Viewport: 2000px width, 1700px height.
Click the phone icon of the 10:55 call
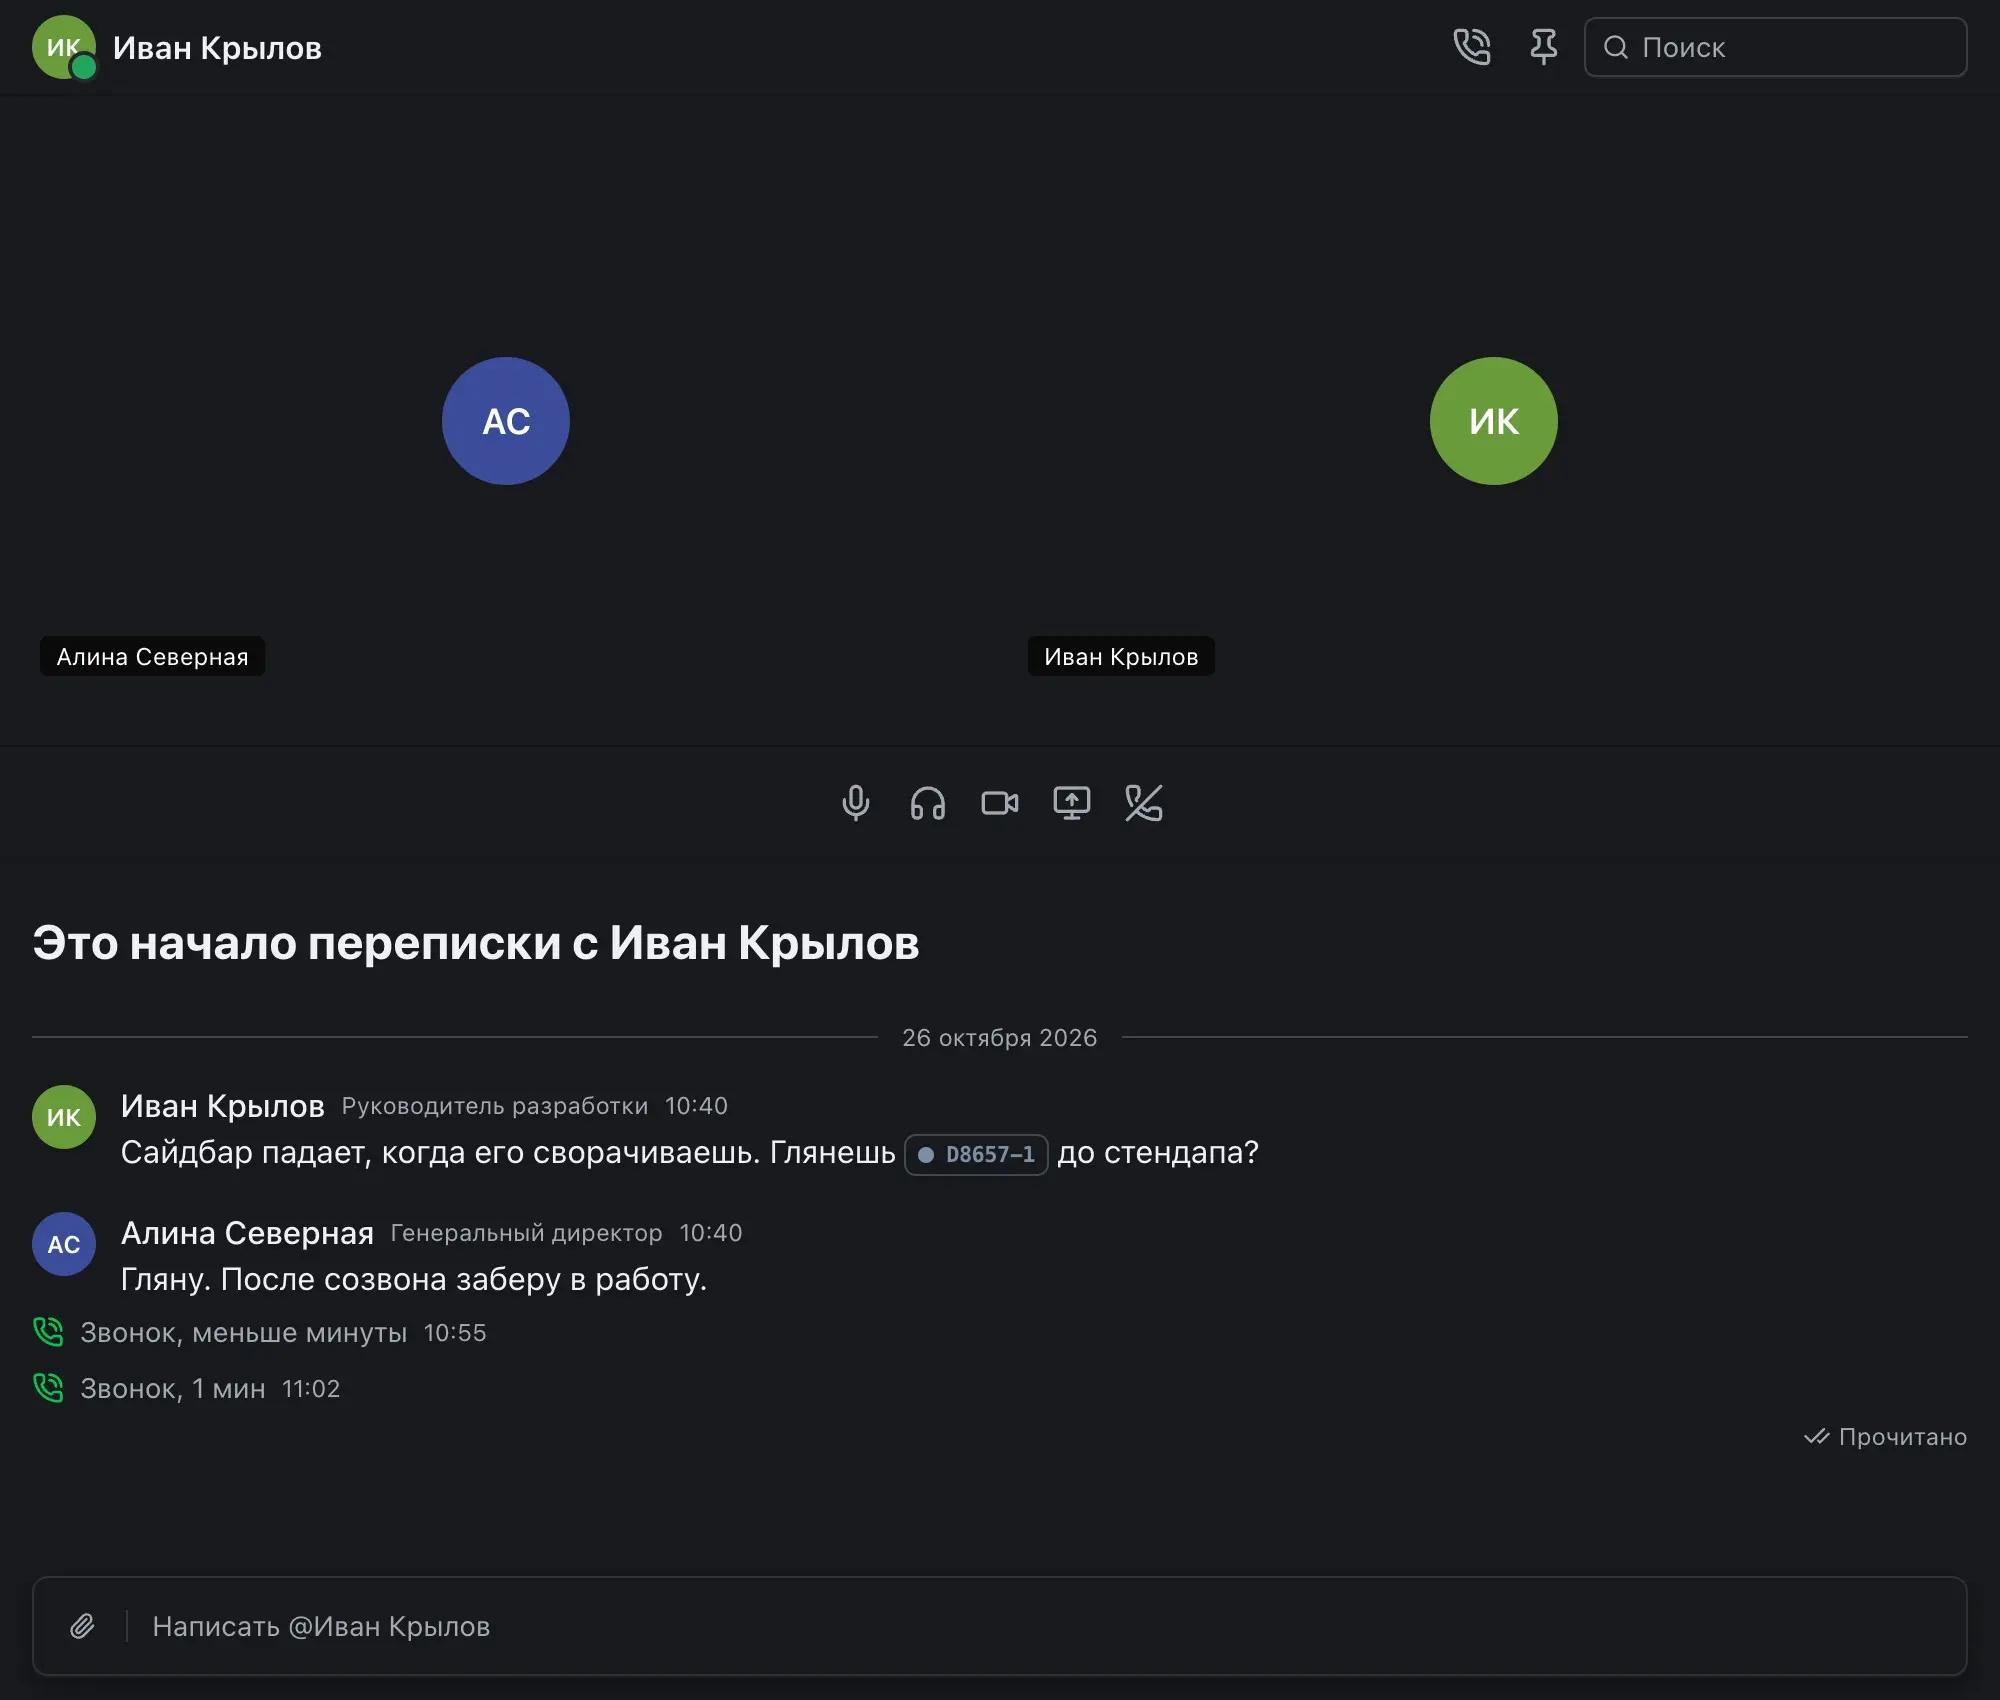click(x=48, y=1332)
